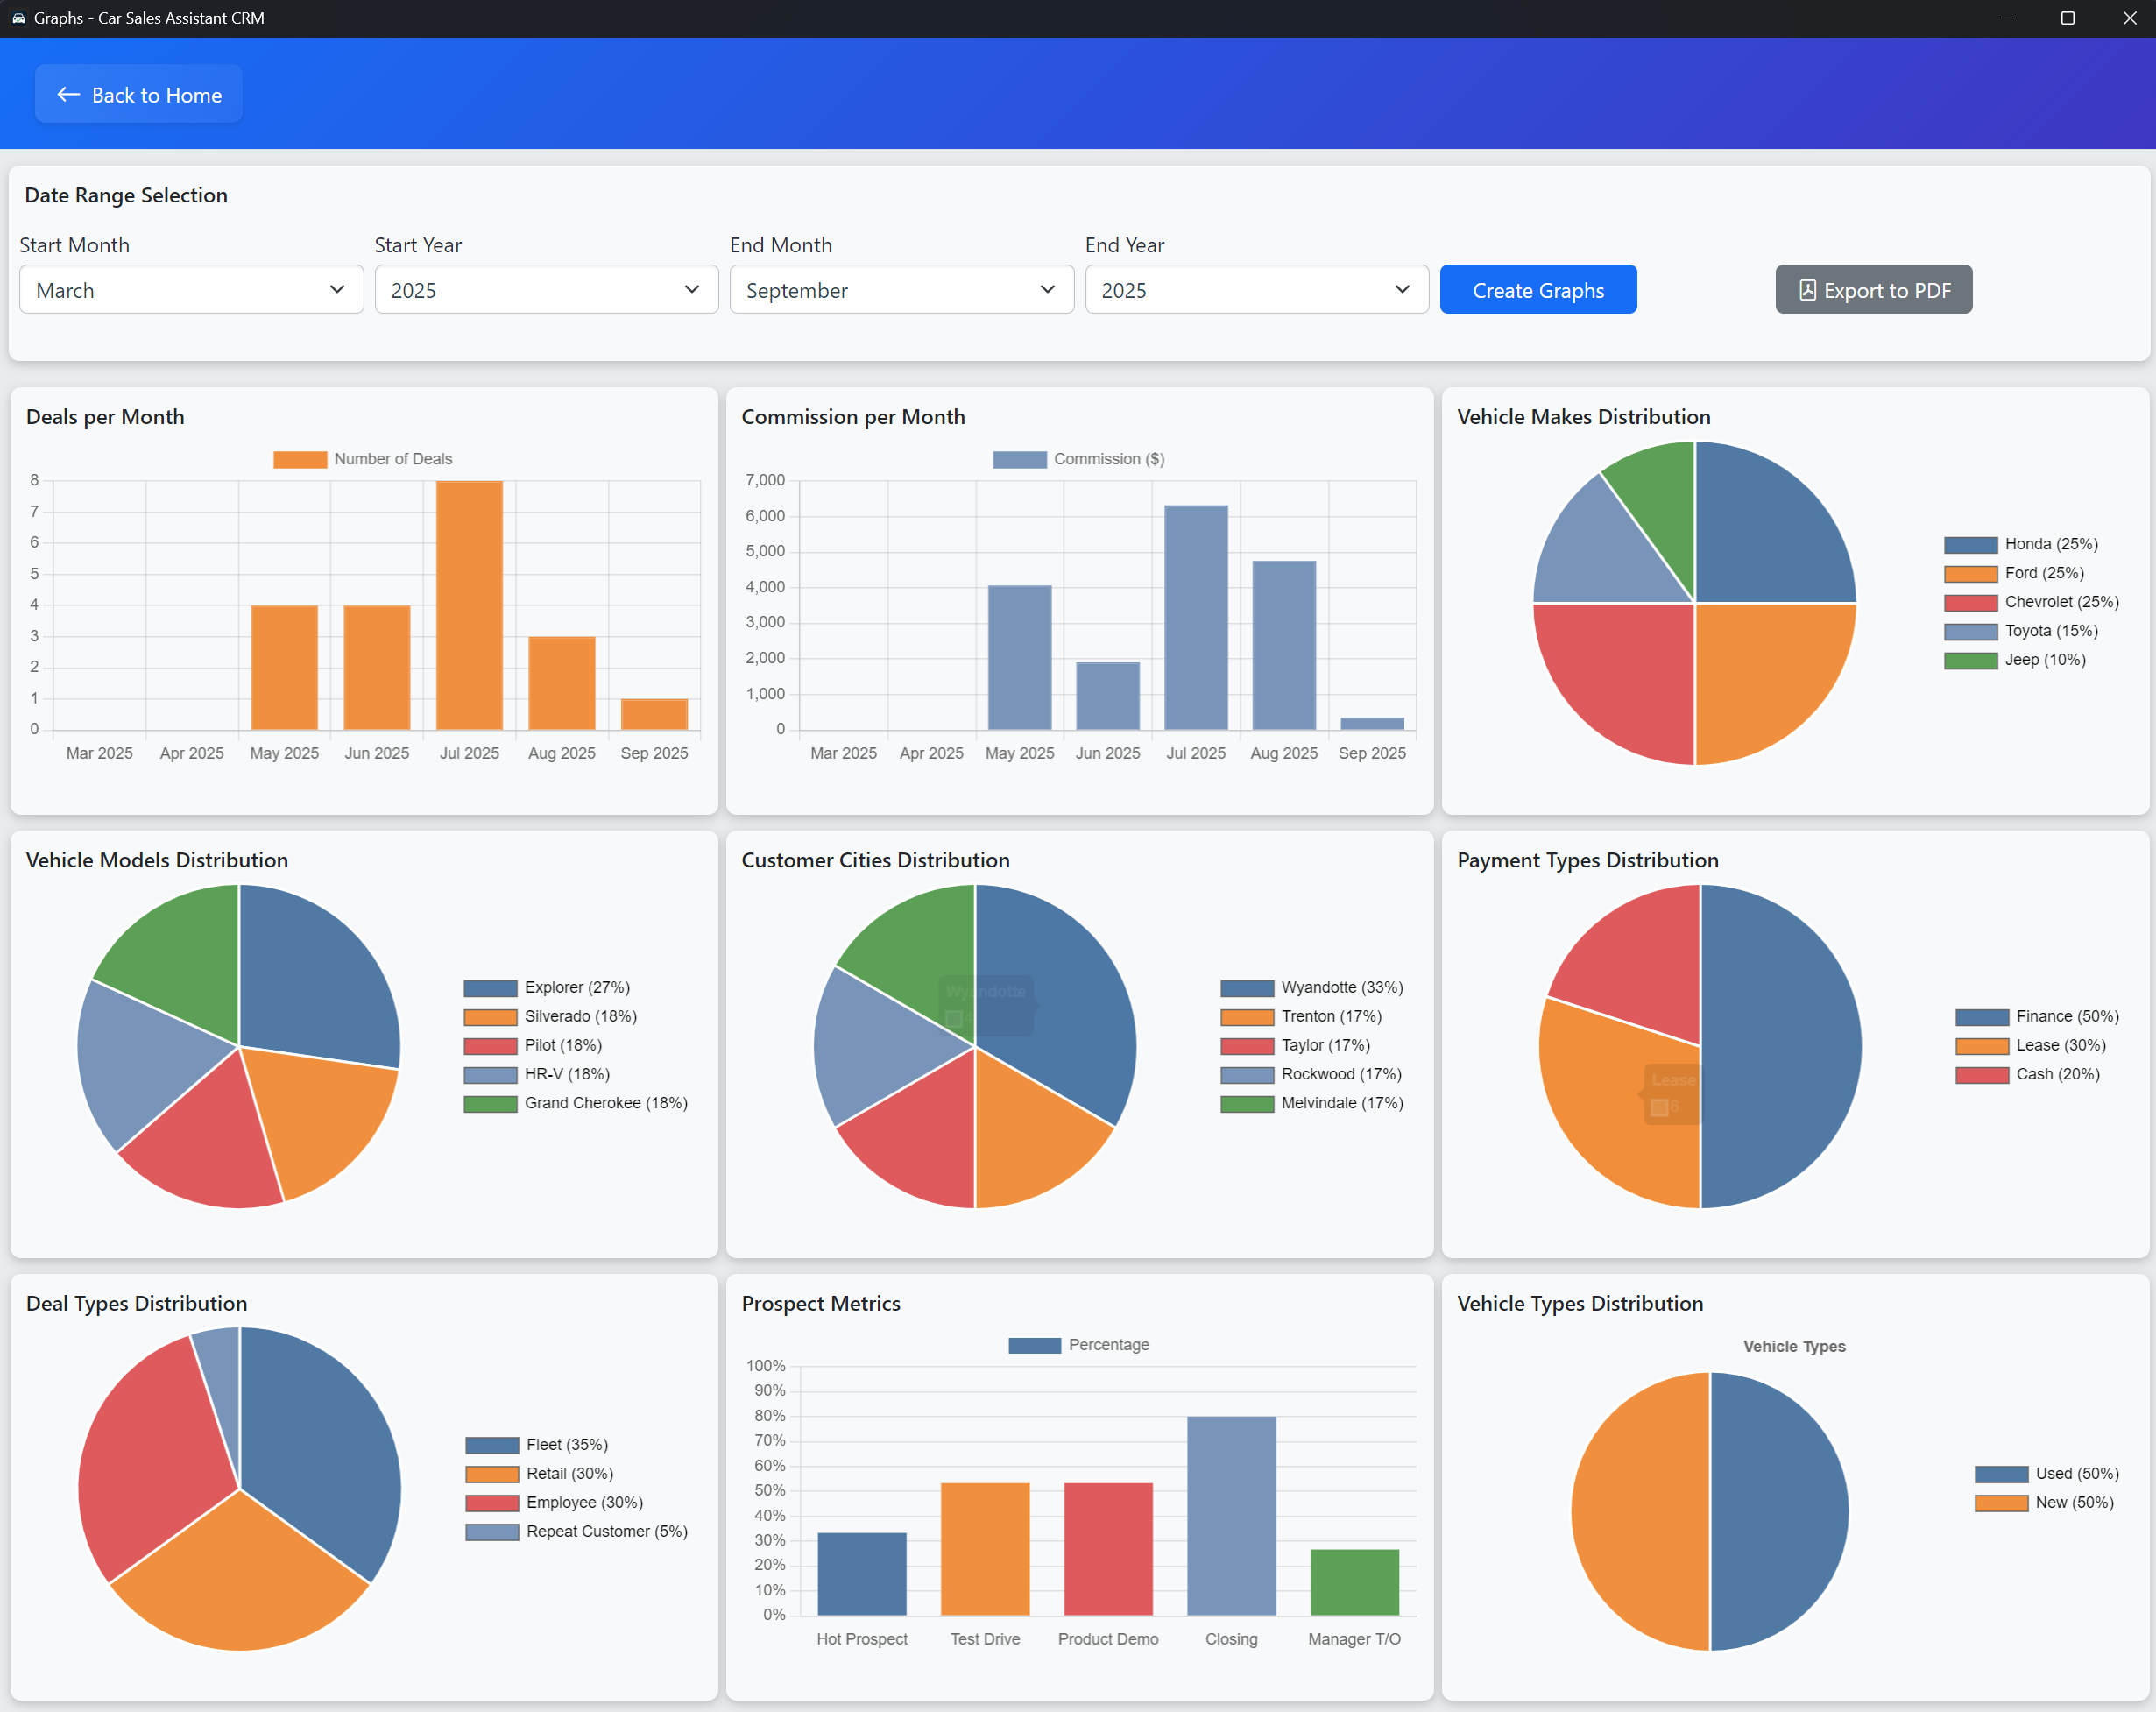Click the Fleet legend swatch
Screen dimensions: 2156x1712
pos(492,1445)
